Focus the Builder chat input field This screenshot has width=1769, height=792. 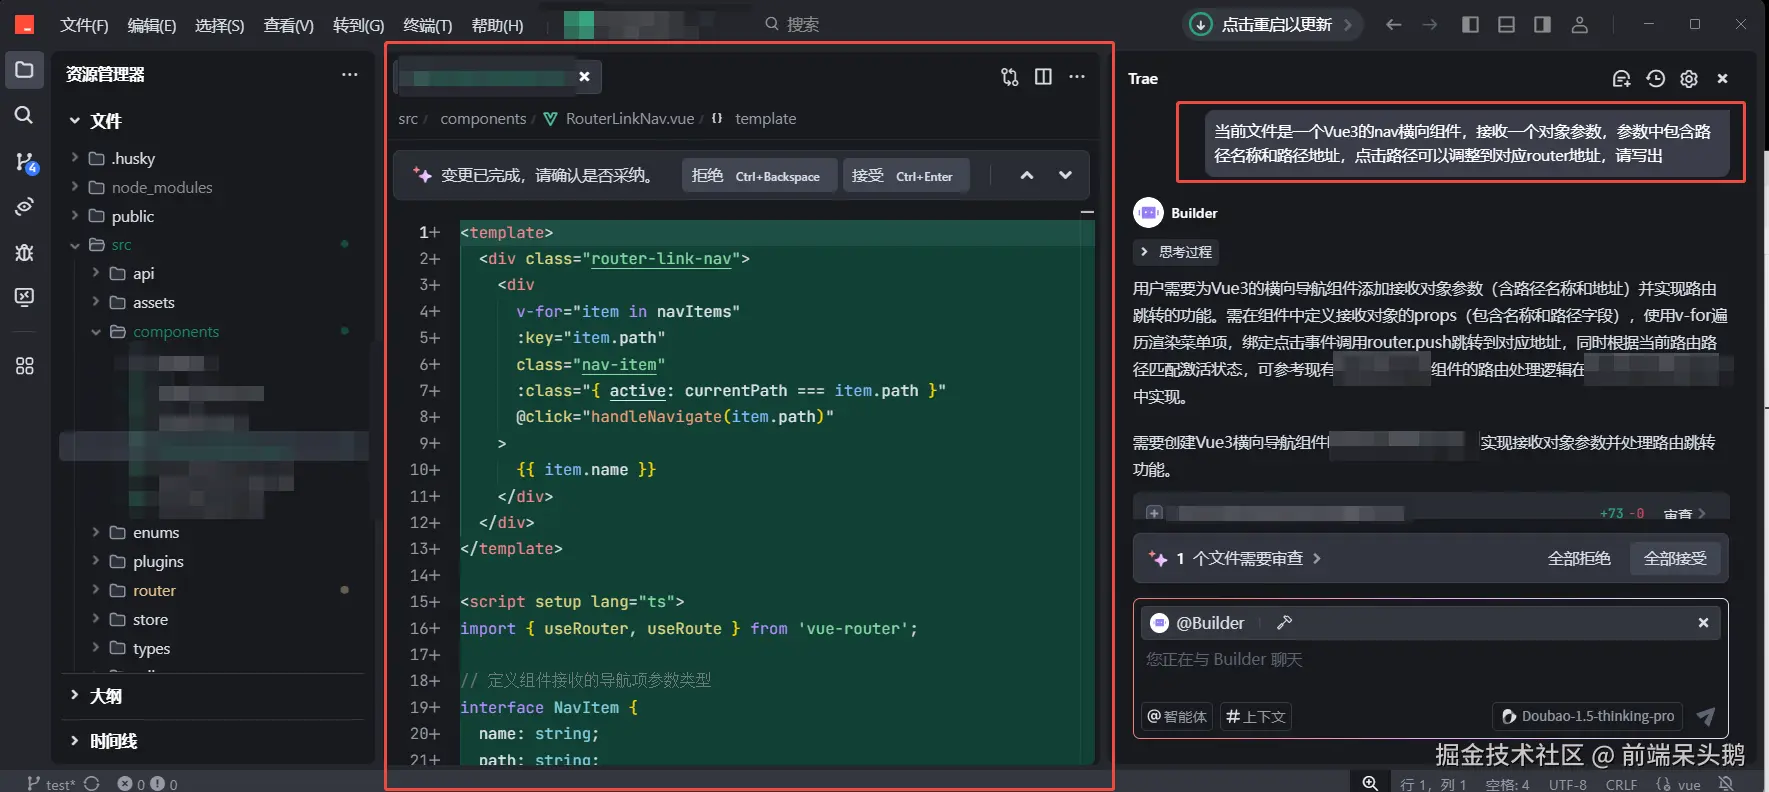point(1430,660)
